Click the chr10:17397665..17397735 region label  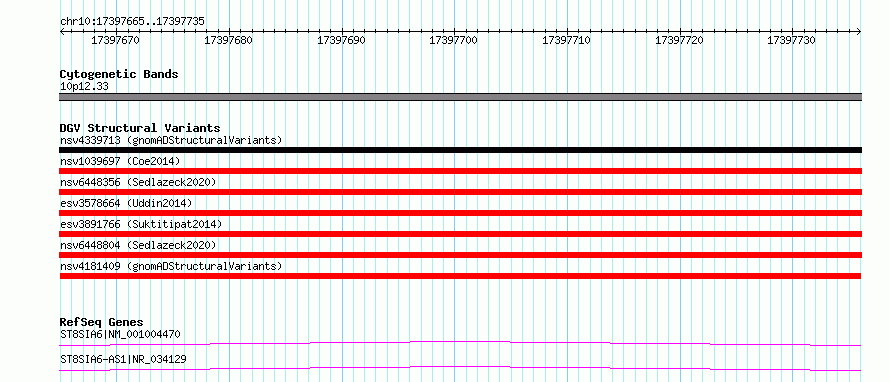(132, 22)
